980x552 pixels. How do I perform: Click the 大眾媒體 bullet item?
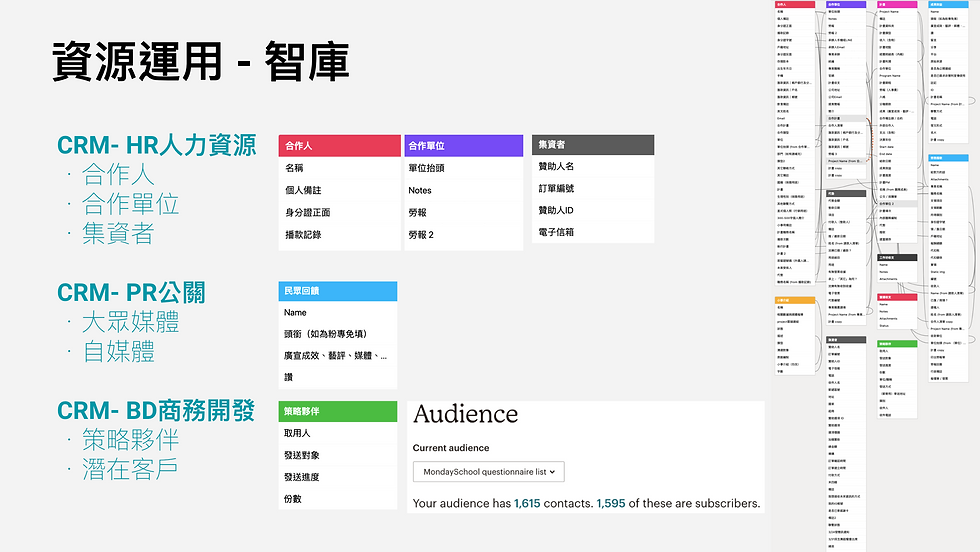tap(130, 322)
